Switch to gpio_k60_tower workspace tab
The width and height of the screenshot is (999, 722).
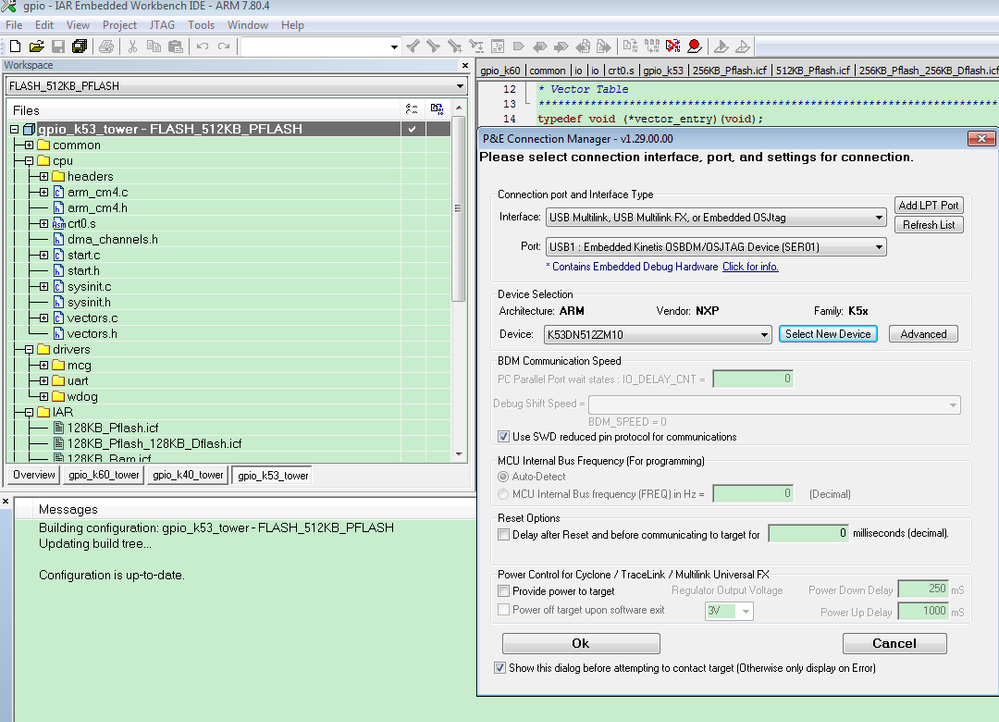click(x=103, y=475)
